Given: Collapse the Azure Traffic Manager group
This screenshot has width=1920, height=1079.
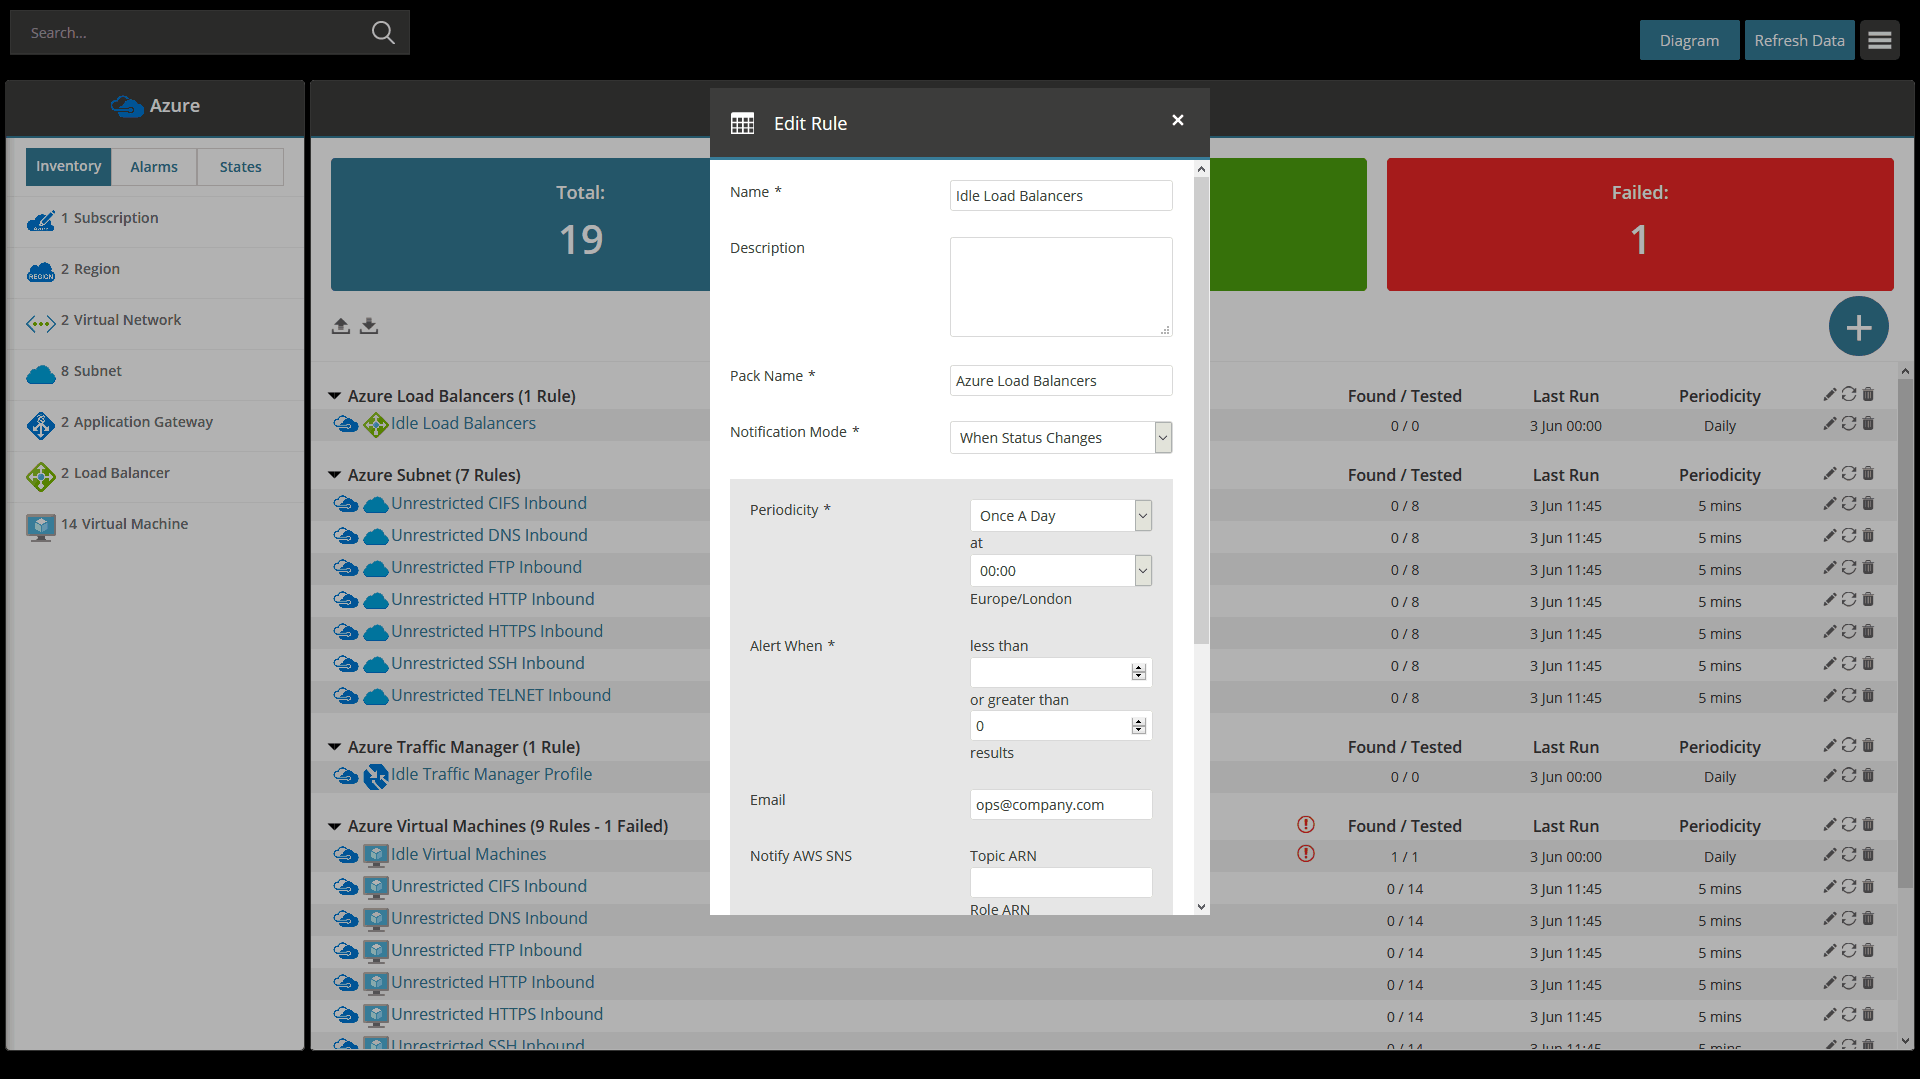Looking at the screenshot, I should 335,747.
